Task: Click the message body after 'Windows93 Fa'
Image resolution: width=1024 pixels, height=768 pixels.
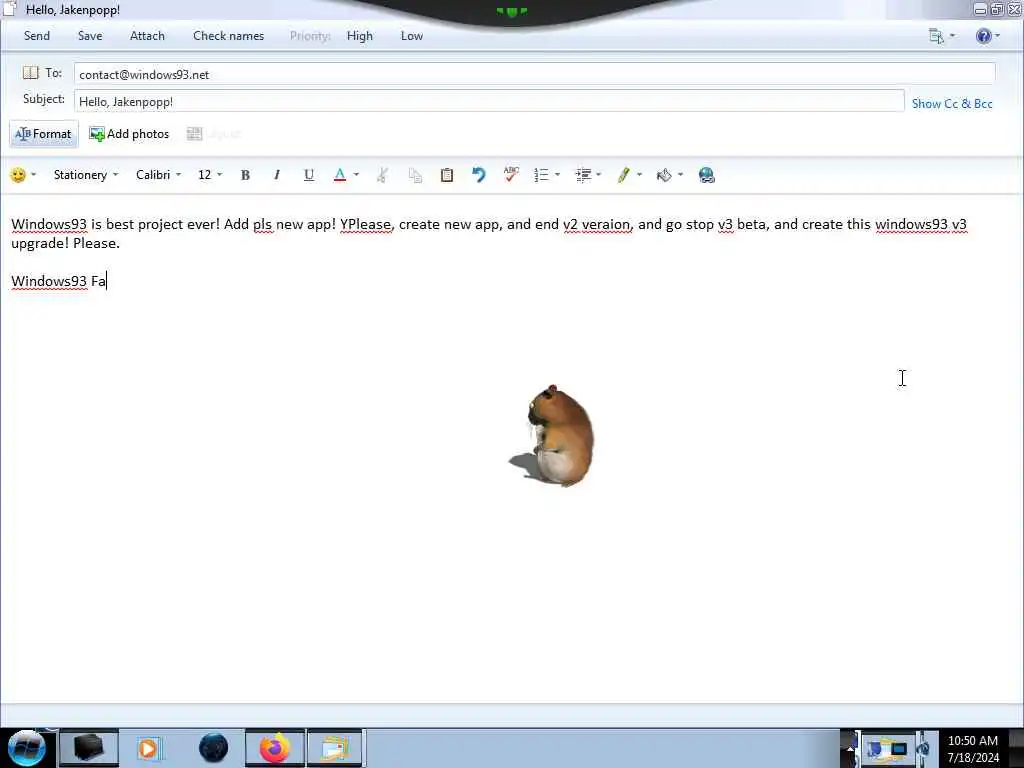Action: point(108,281)
